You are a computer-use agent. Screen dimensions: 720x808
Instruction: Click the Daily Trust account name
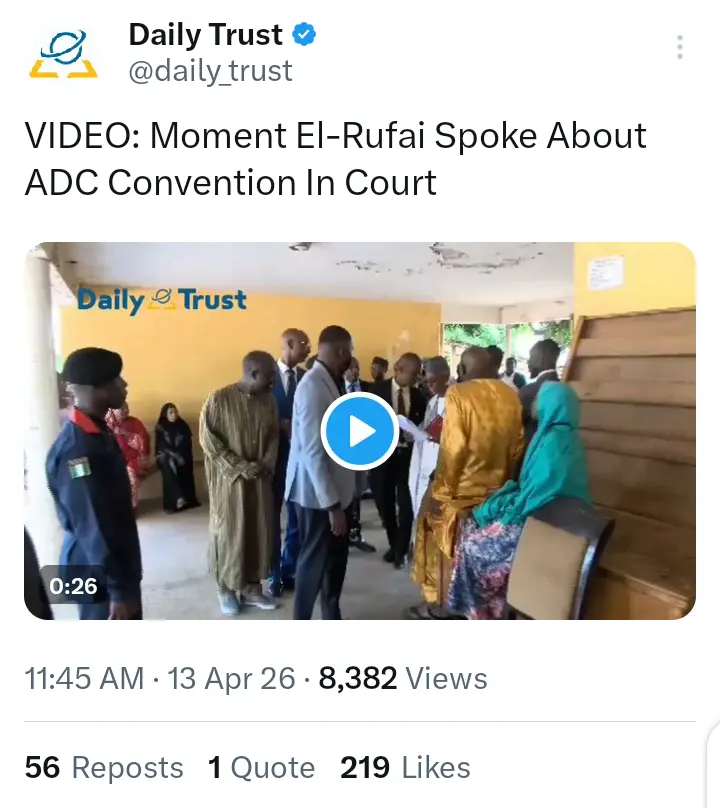click(205, 35)
